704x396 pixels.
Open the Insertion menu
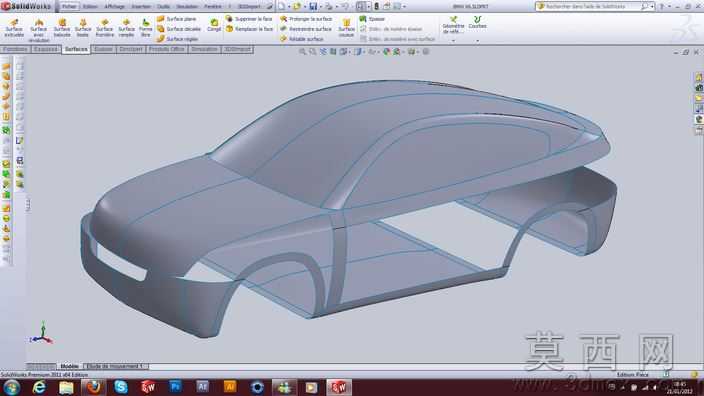pos(141,6)
